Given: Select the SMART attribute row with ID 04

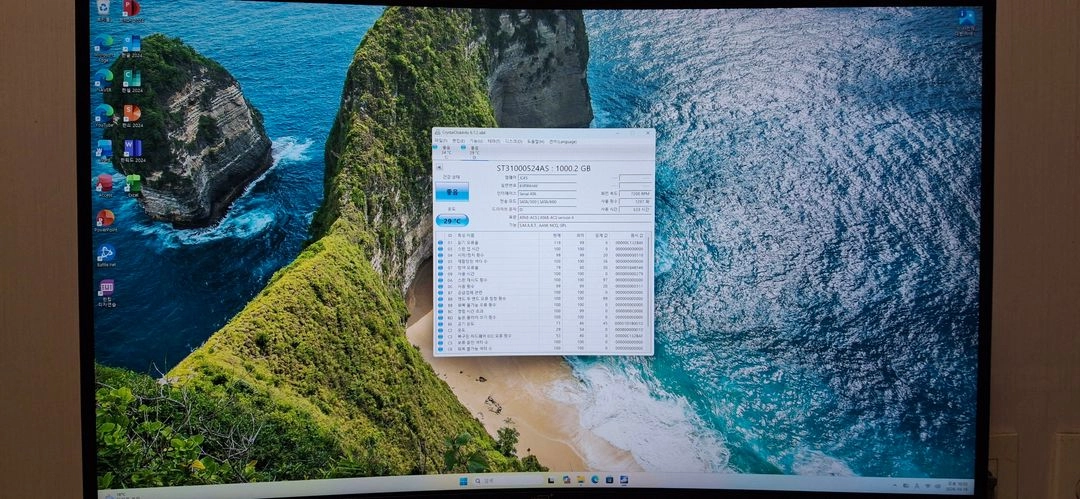Looking at the screenshot, I should (541, 255).
